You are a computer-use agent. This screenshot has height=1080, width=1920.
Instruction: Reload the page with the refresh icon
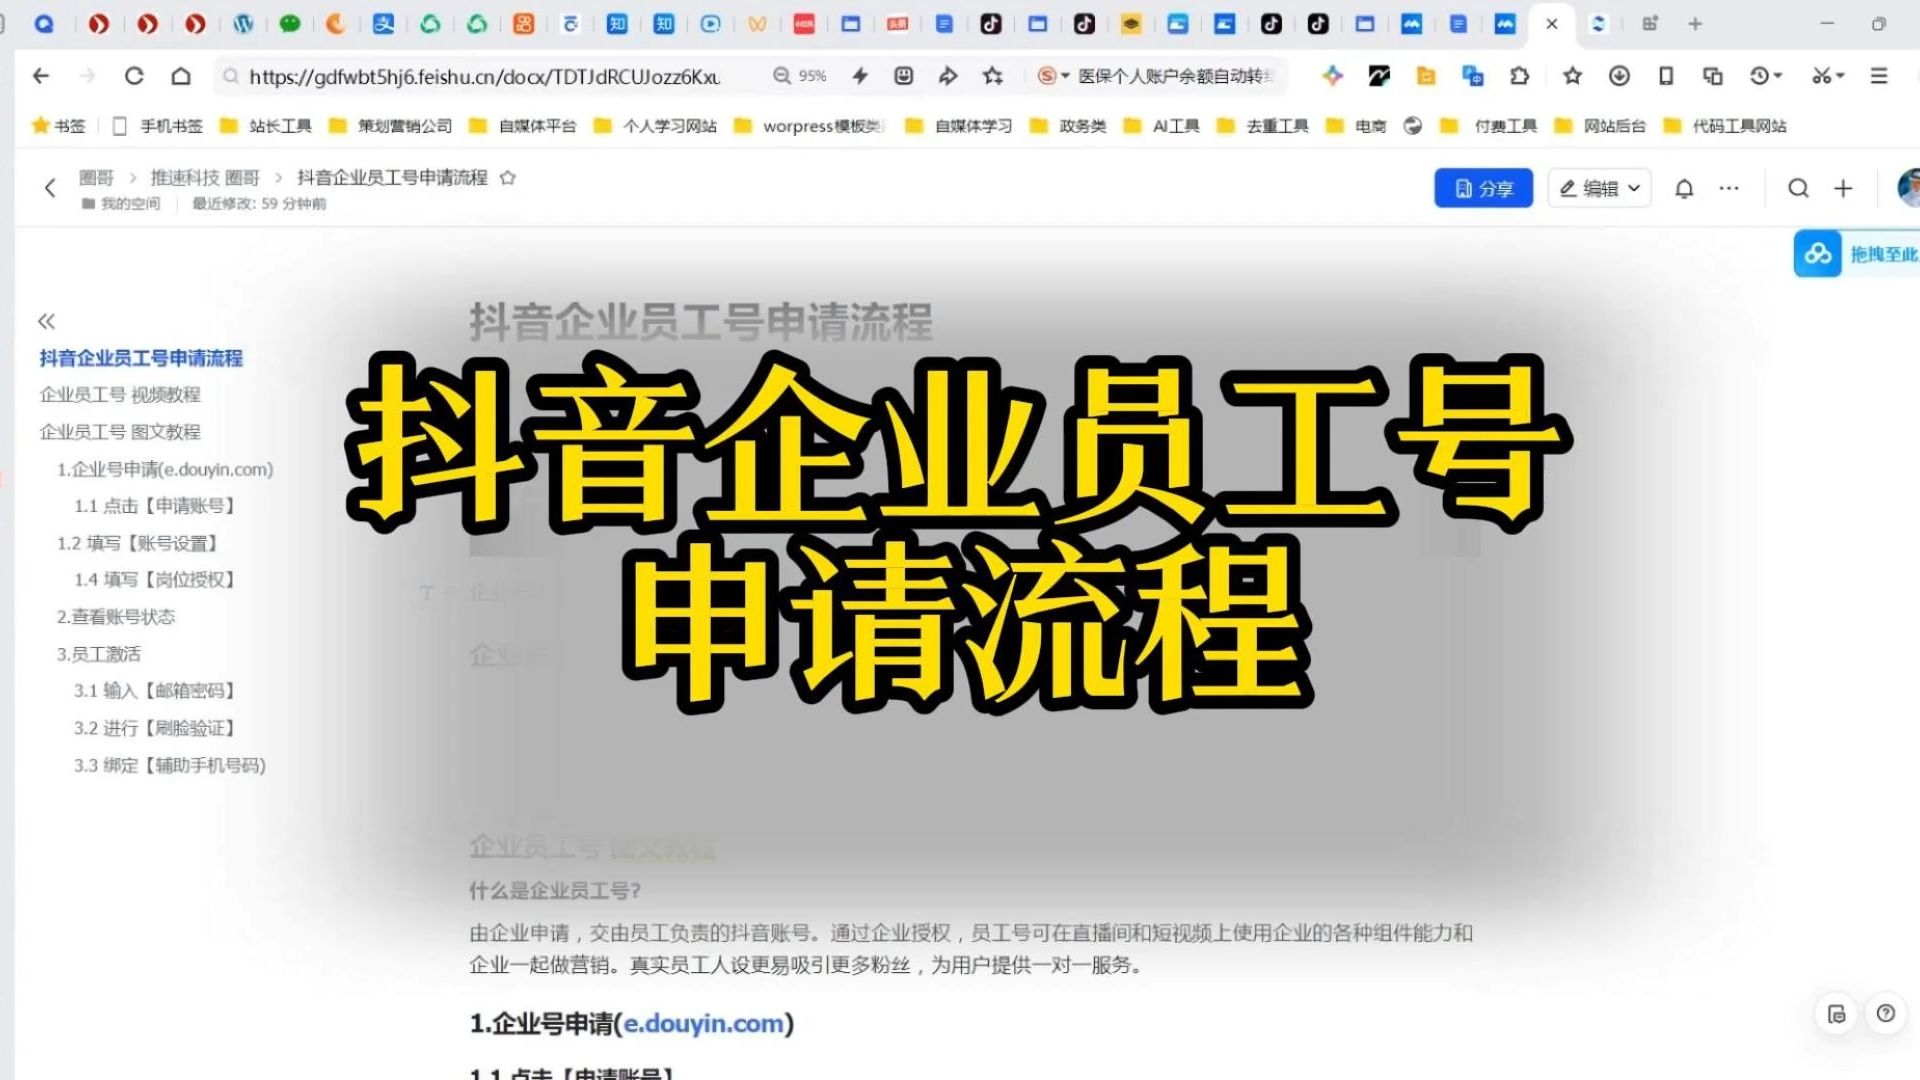pyautogui.click(x=134, y=76)
